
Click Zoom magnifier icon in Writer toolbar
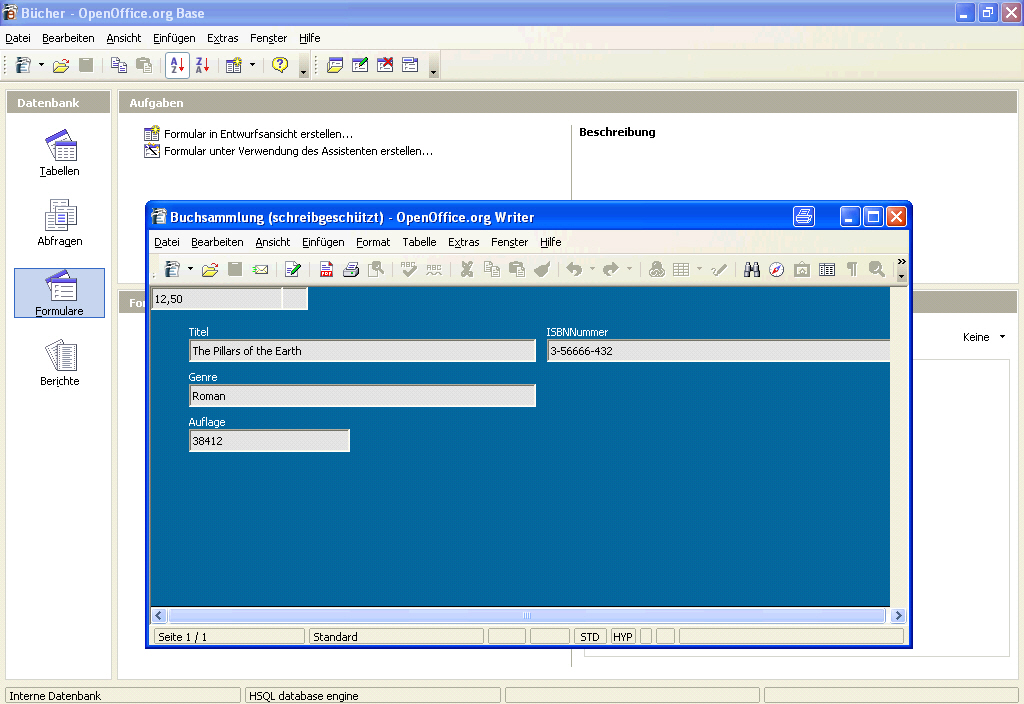tap(876, 269)
